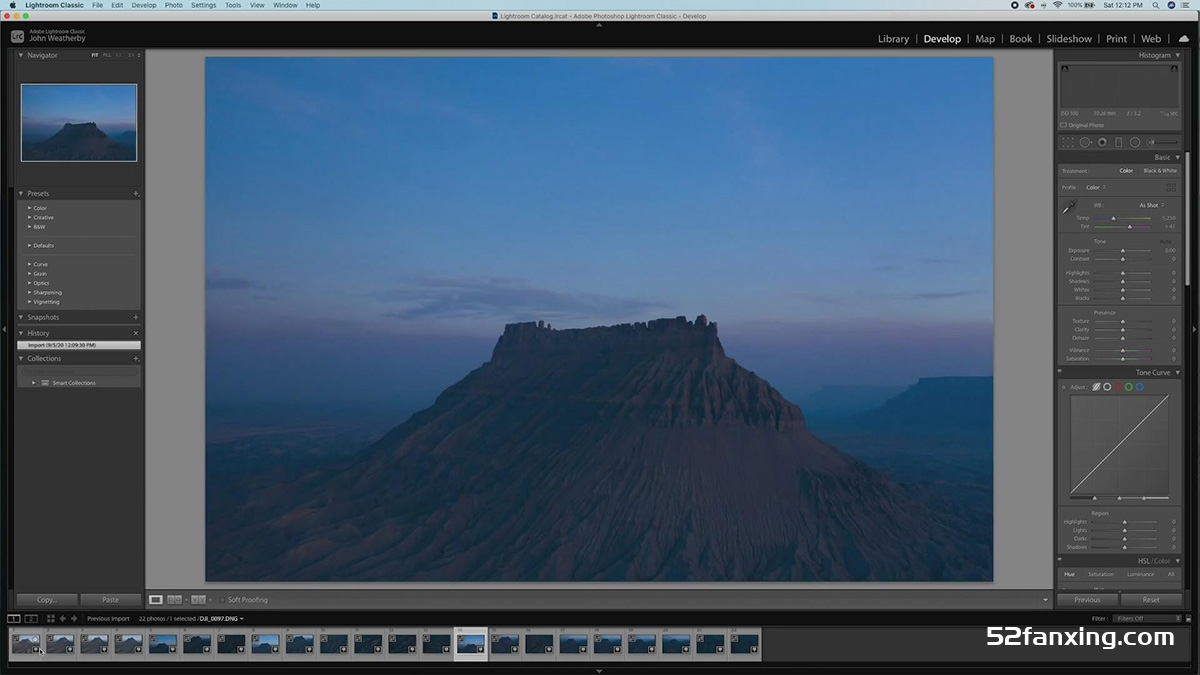Add a new snapshot with plus icon
The image size is (1200, 675).
tap(136, 318)
